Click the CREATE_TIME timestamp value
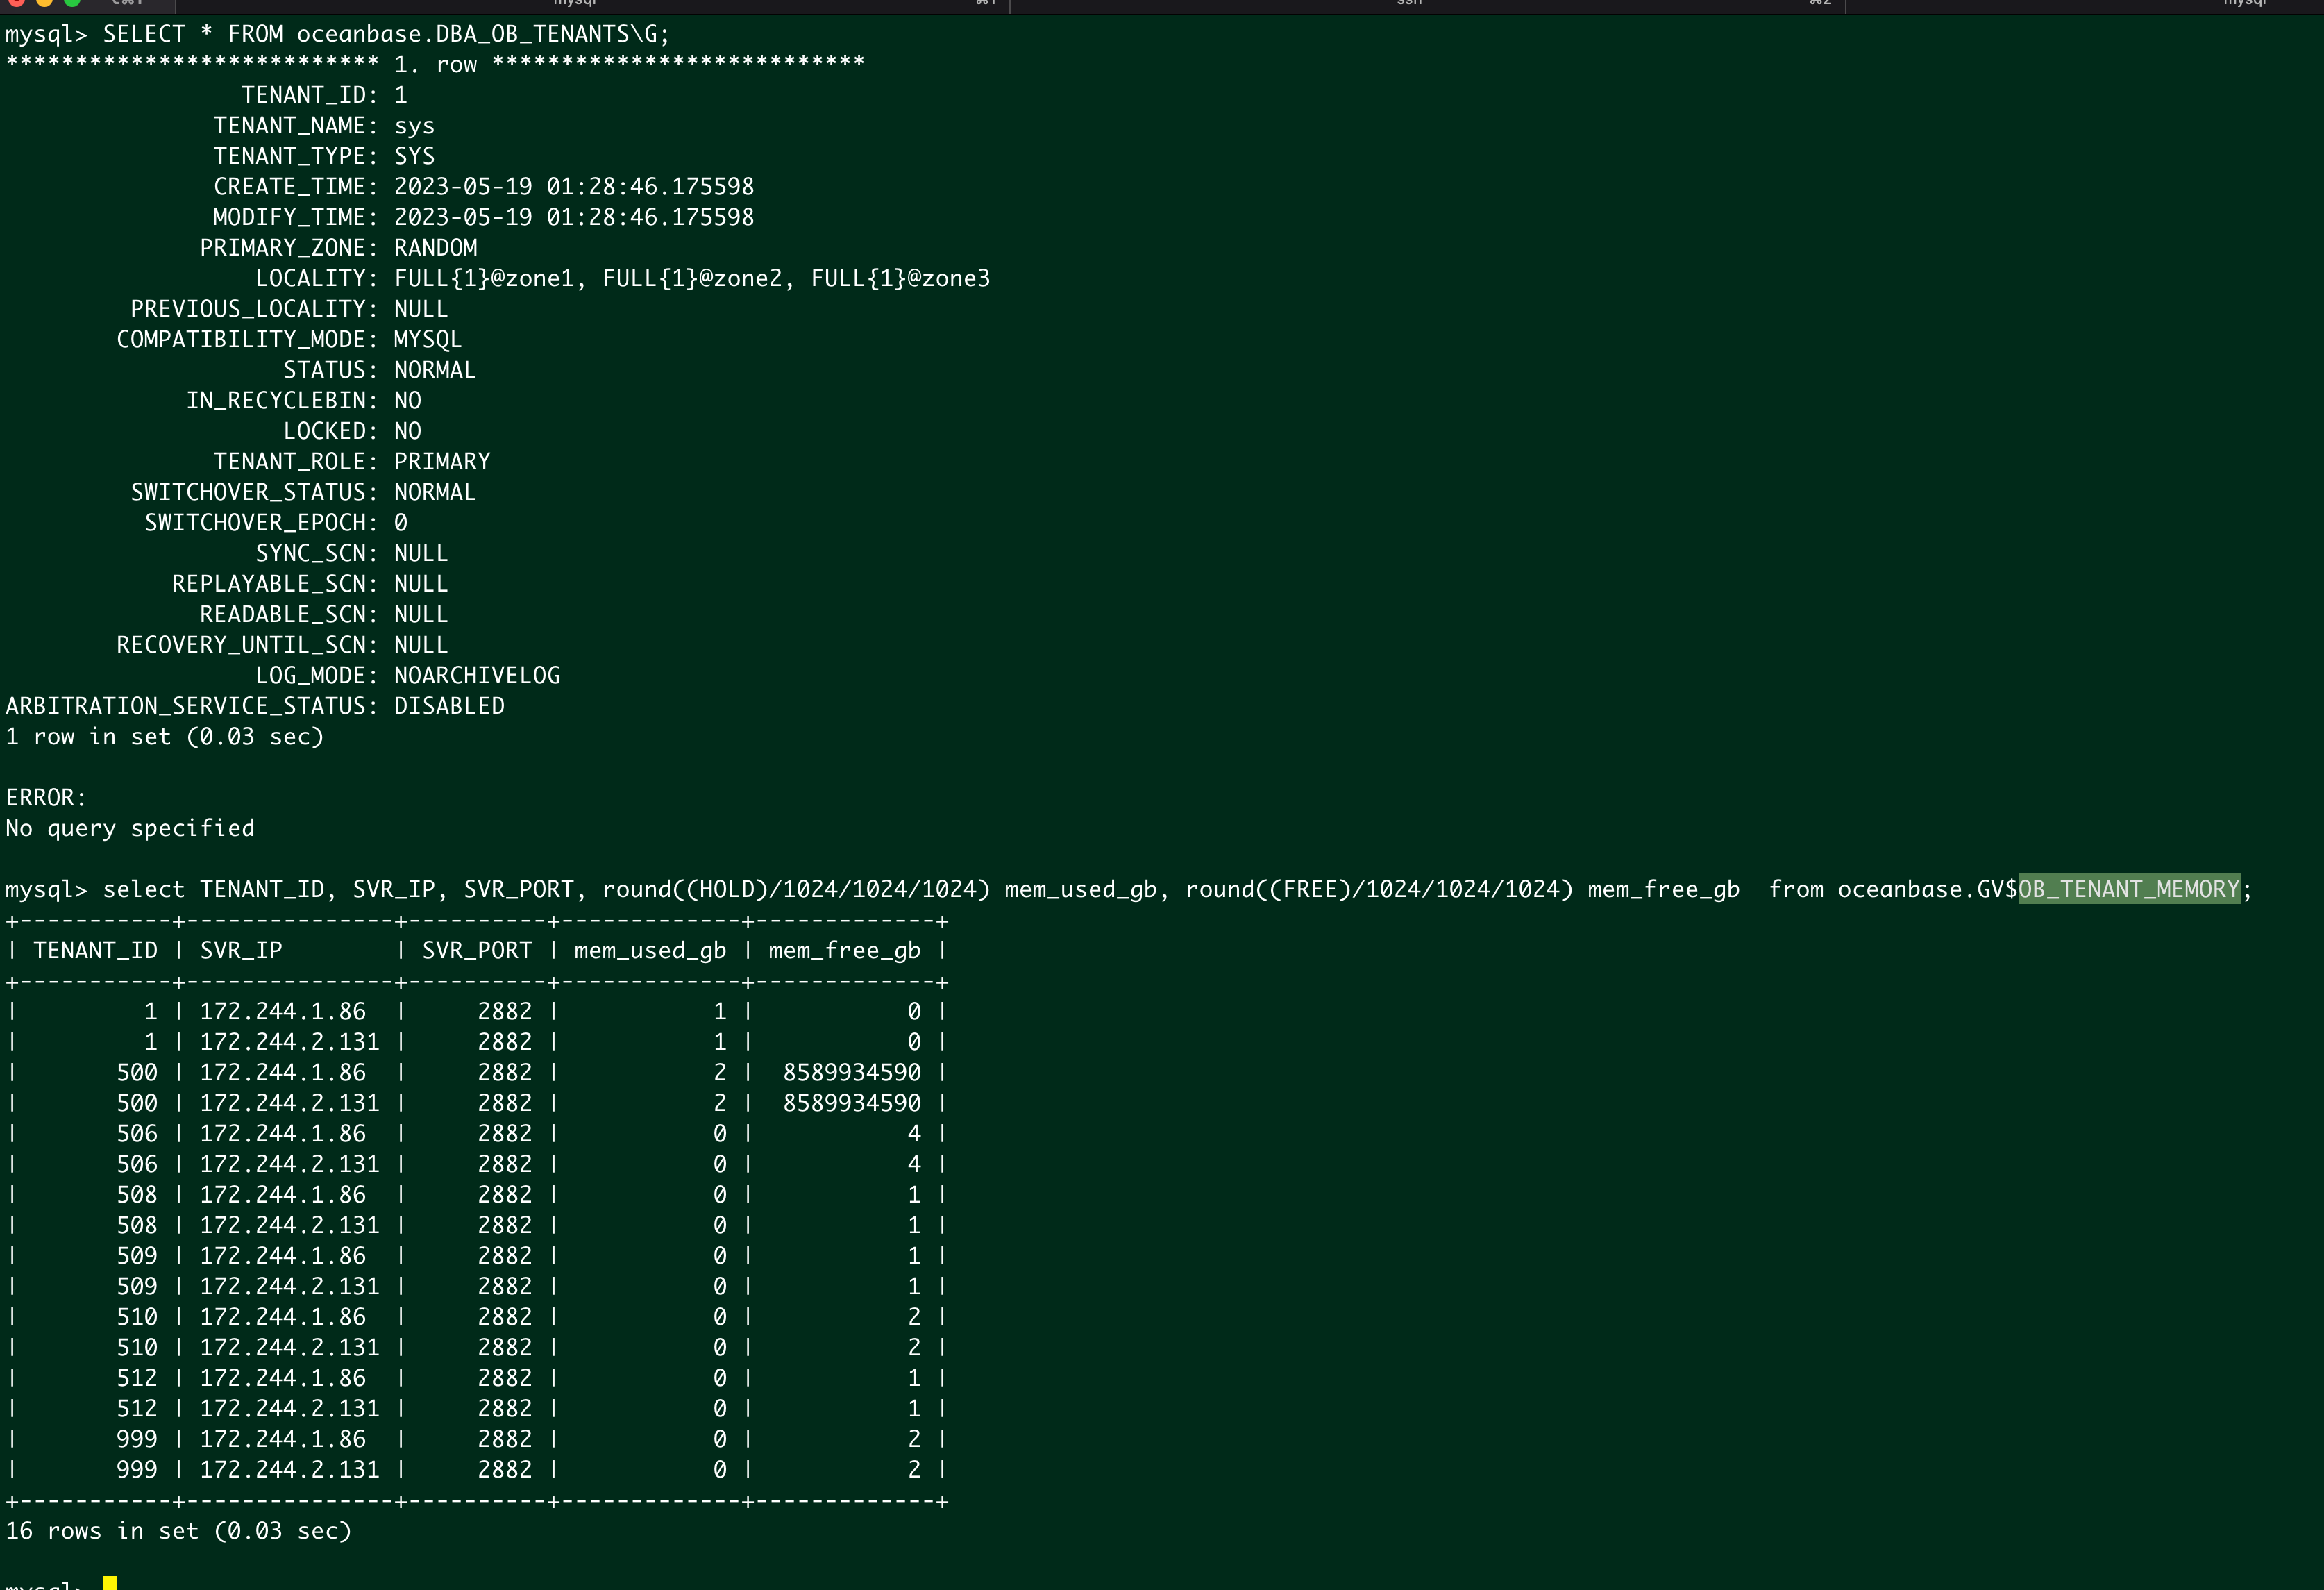The width and height of the screenshot is (2324, 1590). tap(574, 187)
